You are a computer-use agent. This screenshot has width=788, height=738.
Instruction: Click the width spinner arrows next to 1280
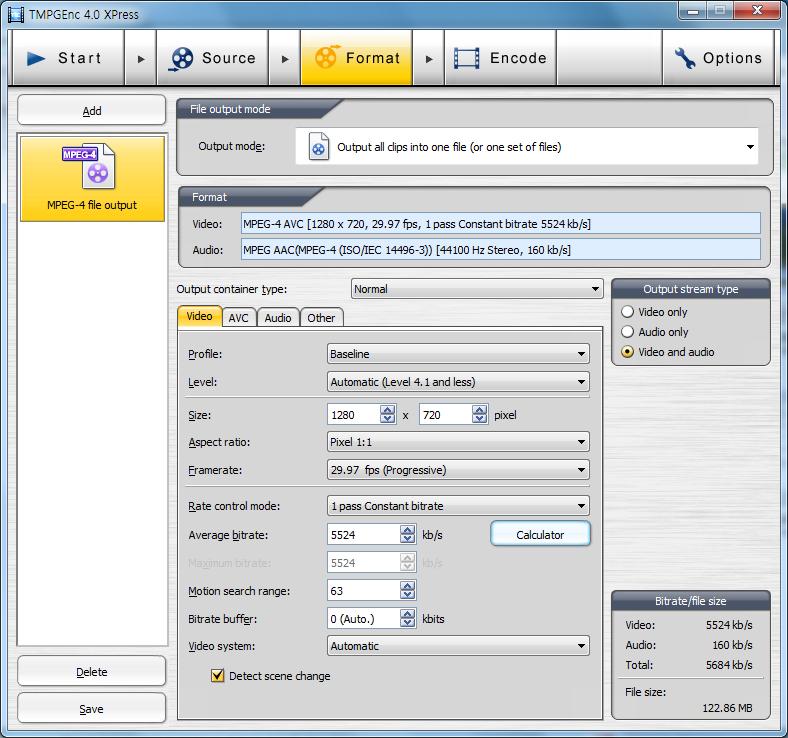click(x=387, y=414)
